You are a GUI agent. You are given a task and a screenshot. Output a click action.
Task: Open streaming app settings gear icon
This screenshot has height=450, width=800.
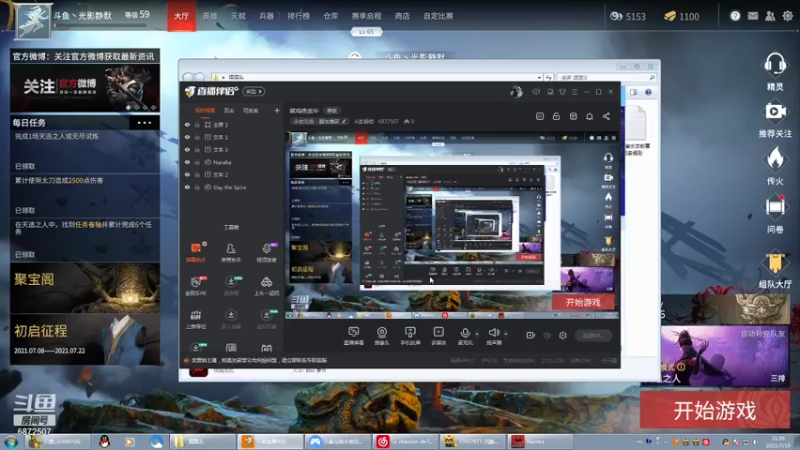[x=563, y=335]
